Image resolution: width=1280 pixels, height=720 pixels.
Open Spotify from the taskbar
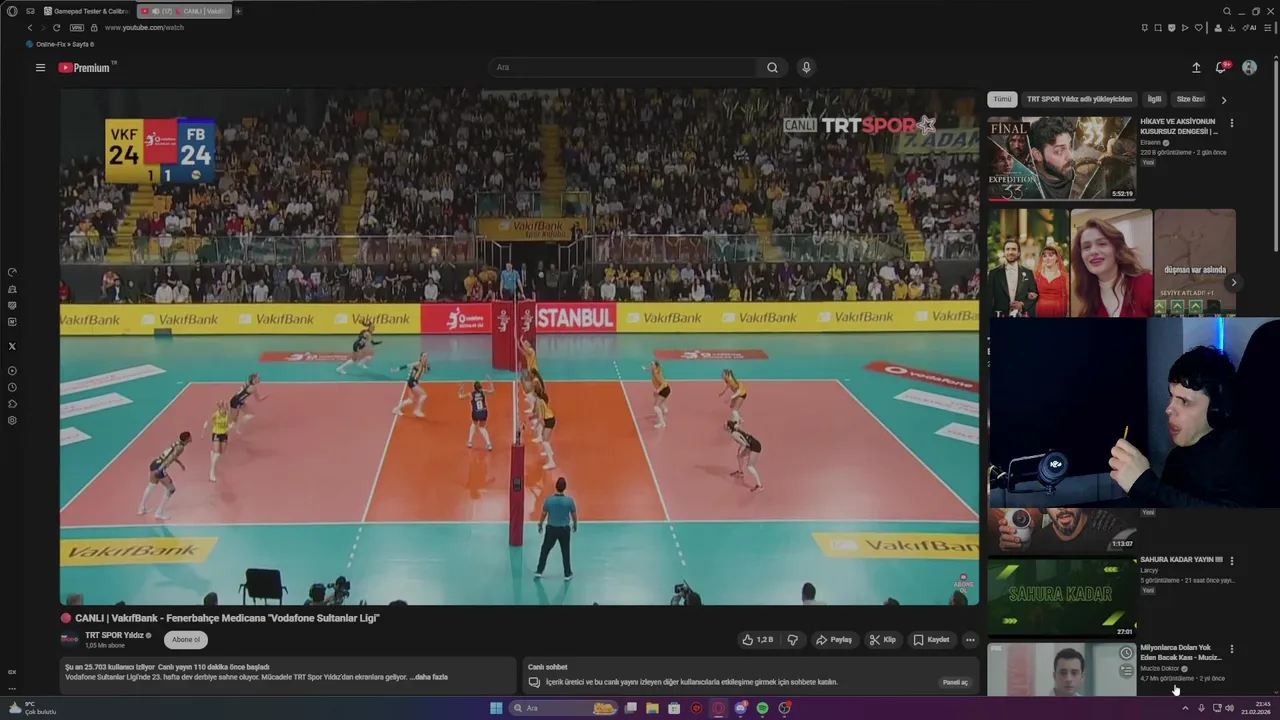[762, 708]
